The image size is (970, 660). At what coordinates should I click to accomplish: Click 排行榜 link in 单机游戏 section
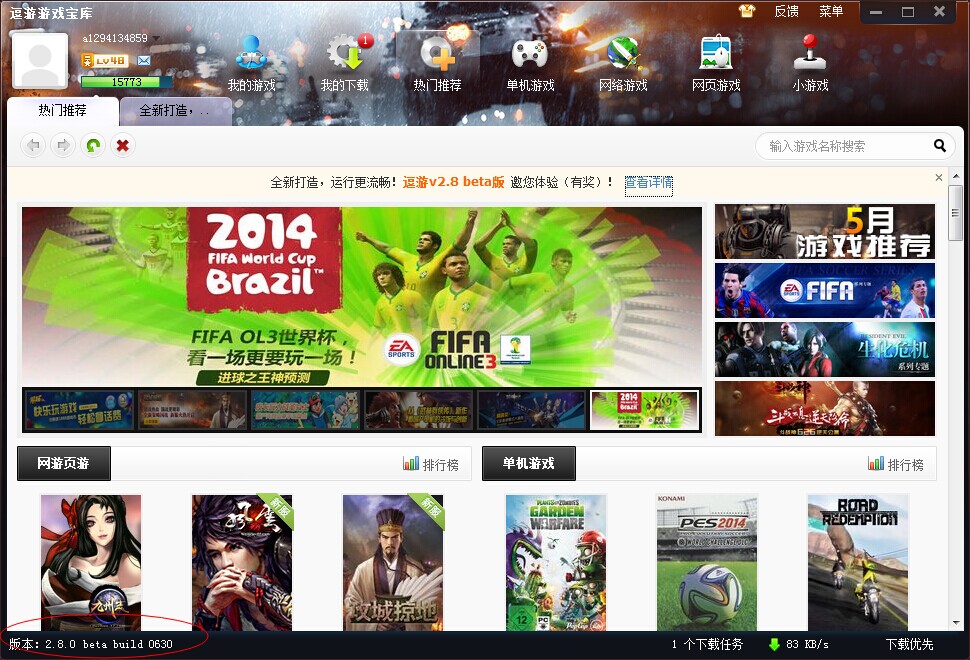pos(906,465)
